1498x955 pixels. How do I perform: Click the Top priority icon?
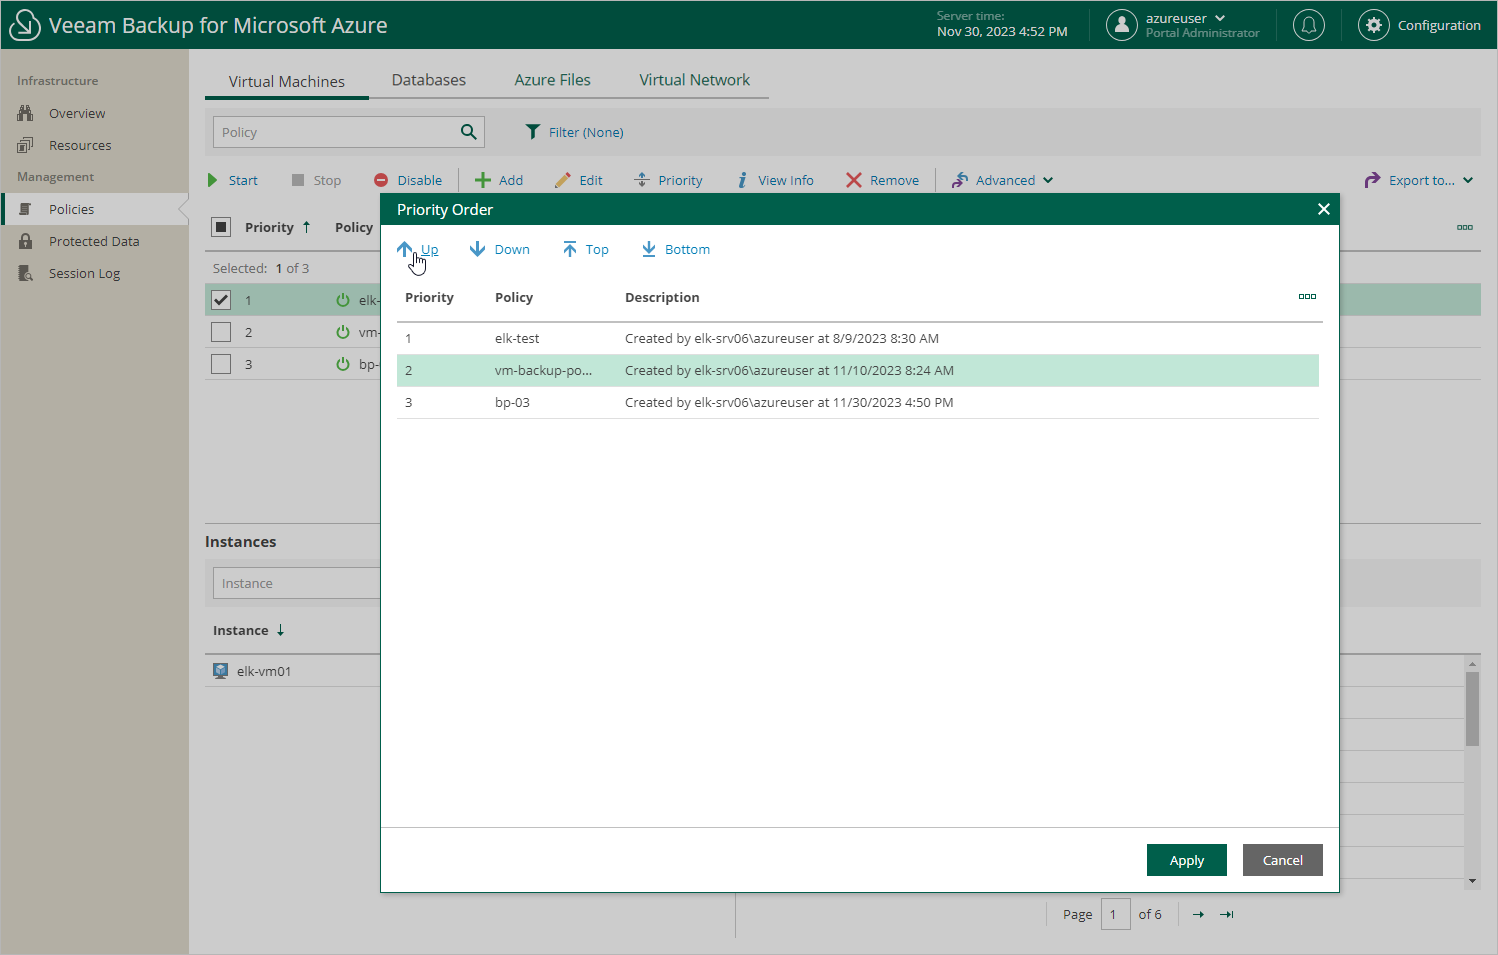click(x=569, y=249)
